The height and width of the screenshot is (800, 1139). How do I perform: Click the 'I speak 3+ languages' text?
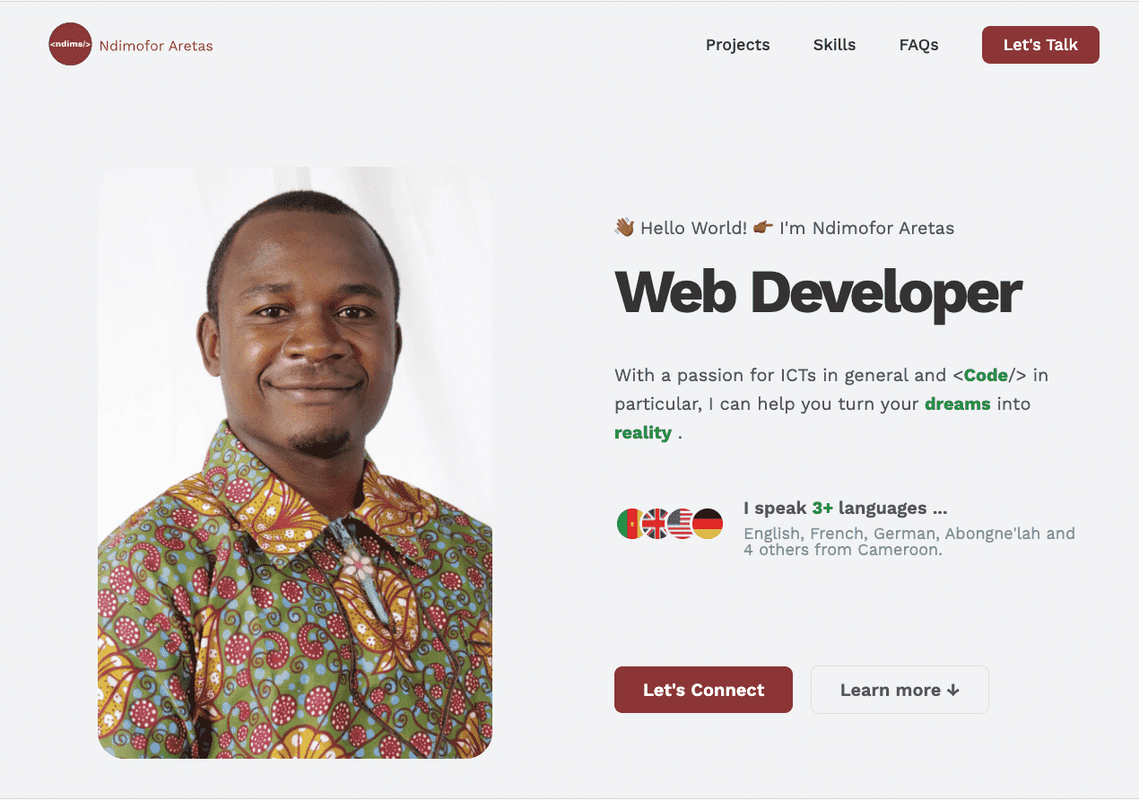point(845,508)
